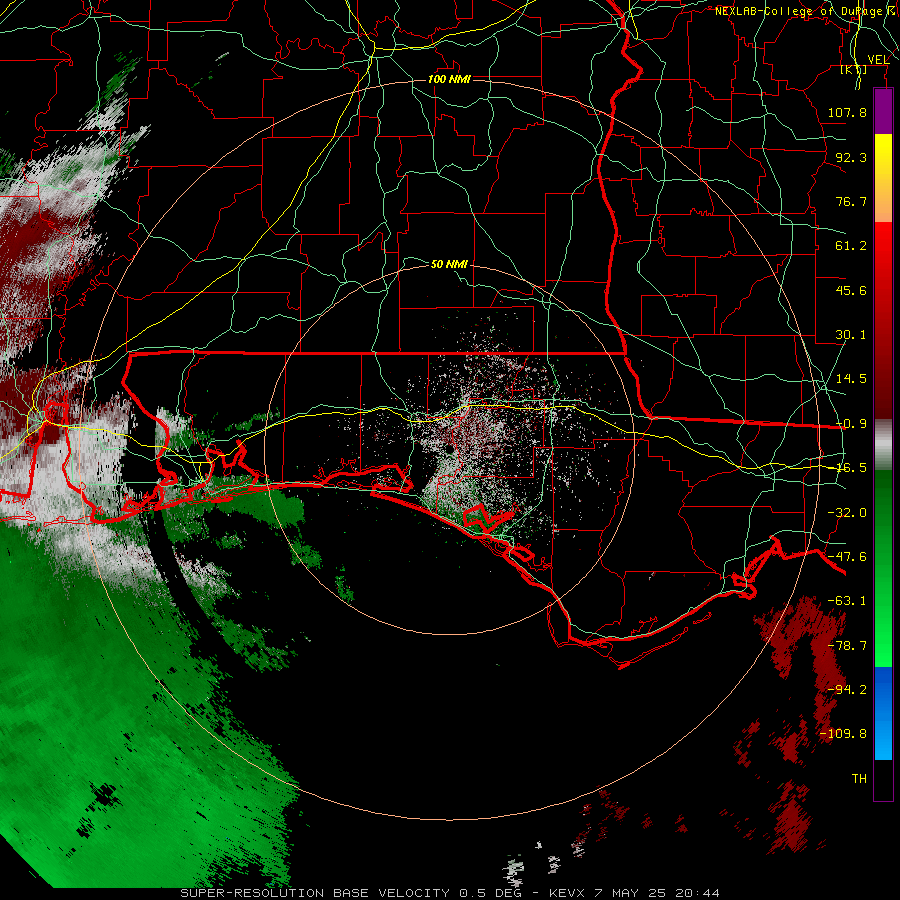The image size is (900, 900).
Task: Pick the purple segment of the velocity color bar
Action: click(x=883, y=111)
